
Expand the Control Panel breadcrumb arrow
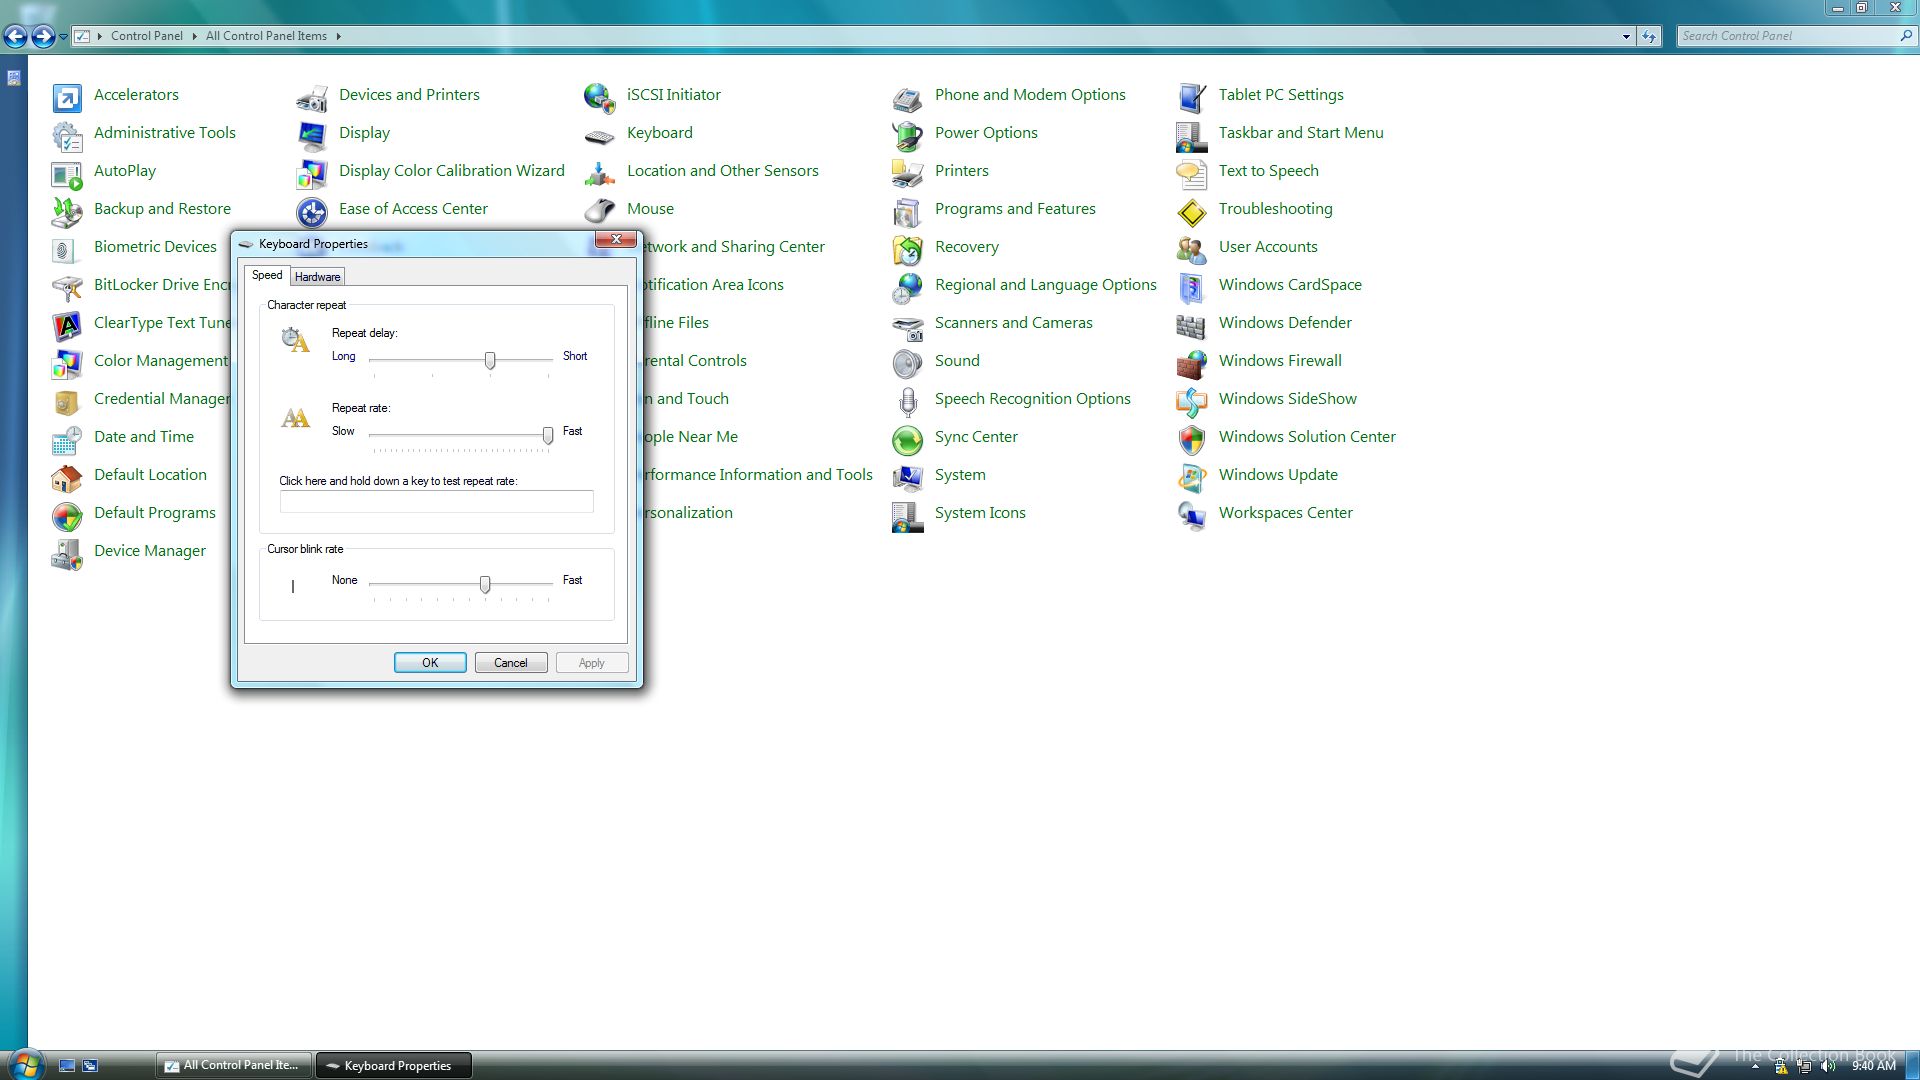(194, 36)
